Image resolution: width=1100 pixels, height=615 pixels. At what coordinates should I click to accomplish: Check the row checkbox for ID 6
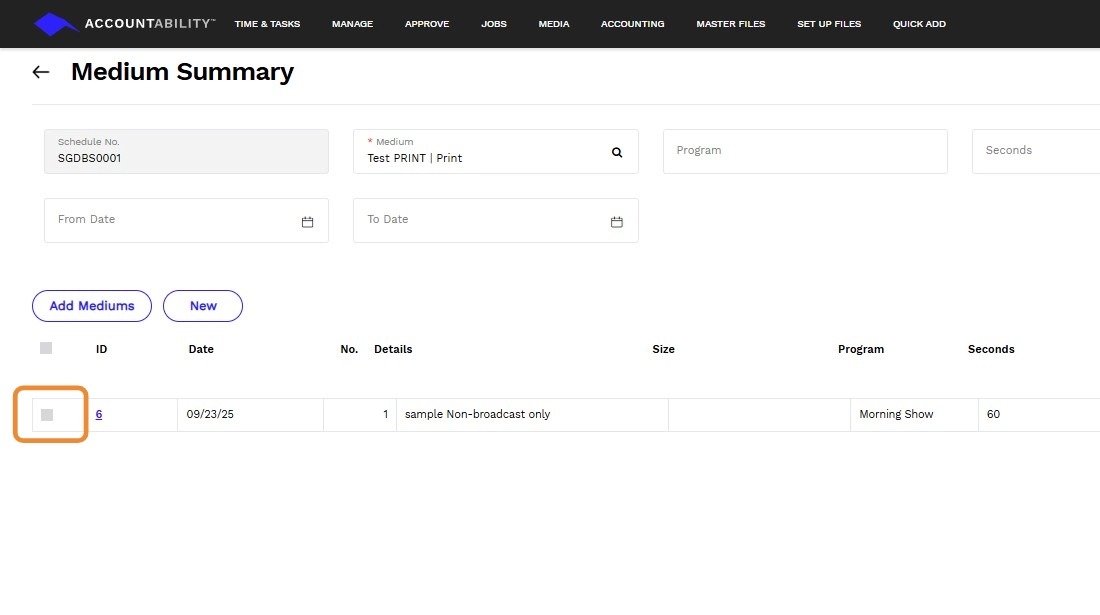(47, 415)
